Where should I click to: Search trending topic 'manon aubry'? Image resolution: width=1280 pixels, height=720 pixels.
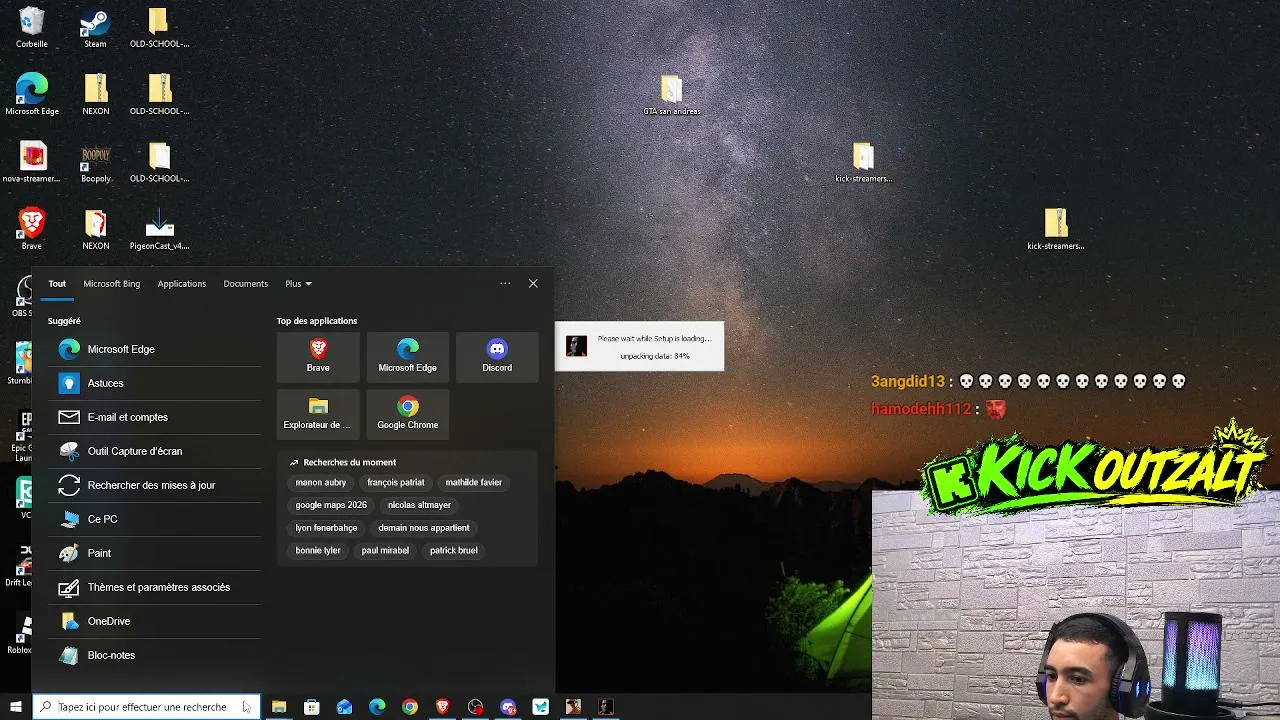[321, 482]
